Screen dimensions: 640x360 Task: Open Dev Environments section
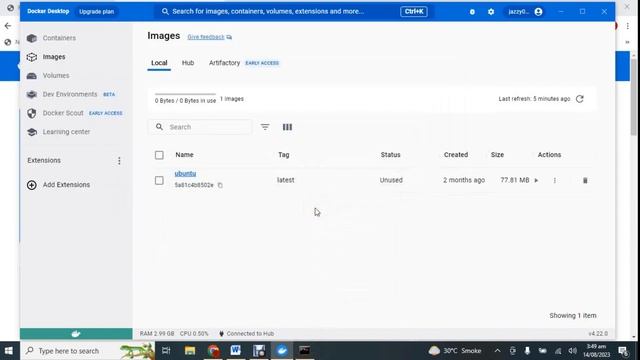pyautogui.click(x=71, y=94)
